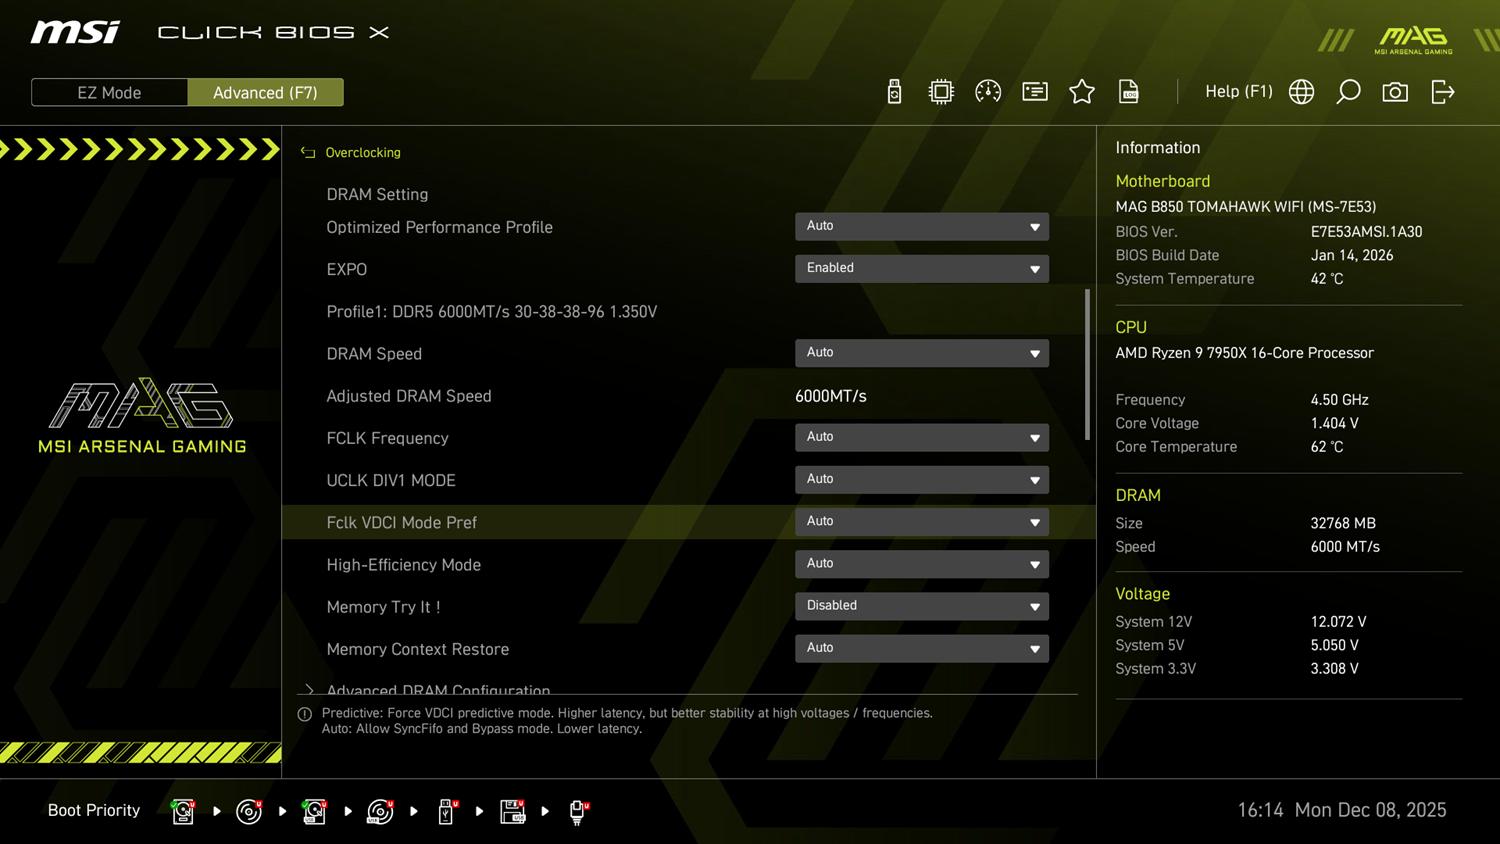Image resolution: width=1500 pixels, height=844 pixels.
Task: Open the Fclk VDCI Mode Pref dropdown
Action: point(921,522)
